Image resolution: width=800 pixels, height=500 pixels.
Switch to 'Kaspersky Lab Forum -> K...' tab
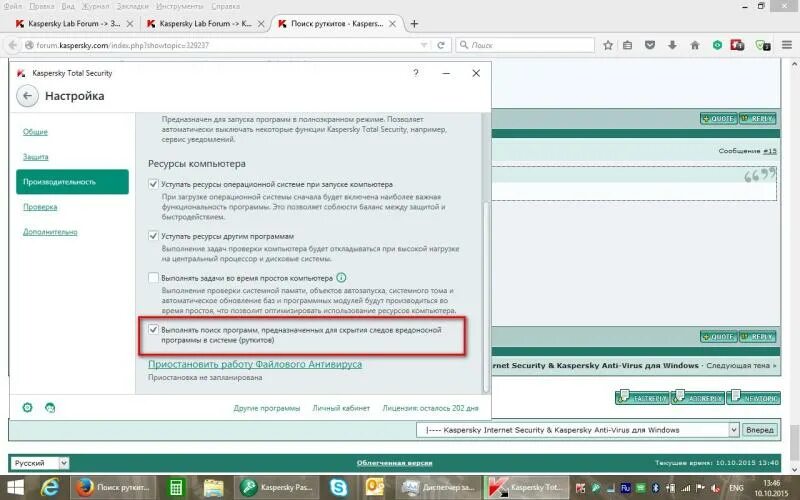click(205, 24)
